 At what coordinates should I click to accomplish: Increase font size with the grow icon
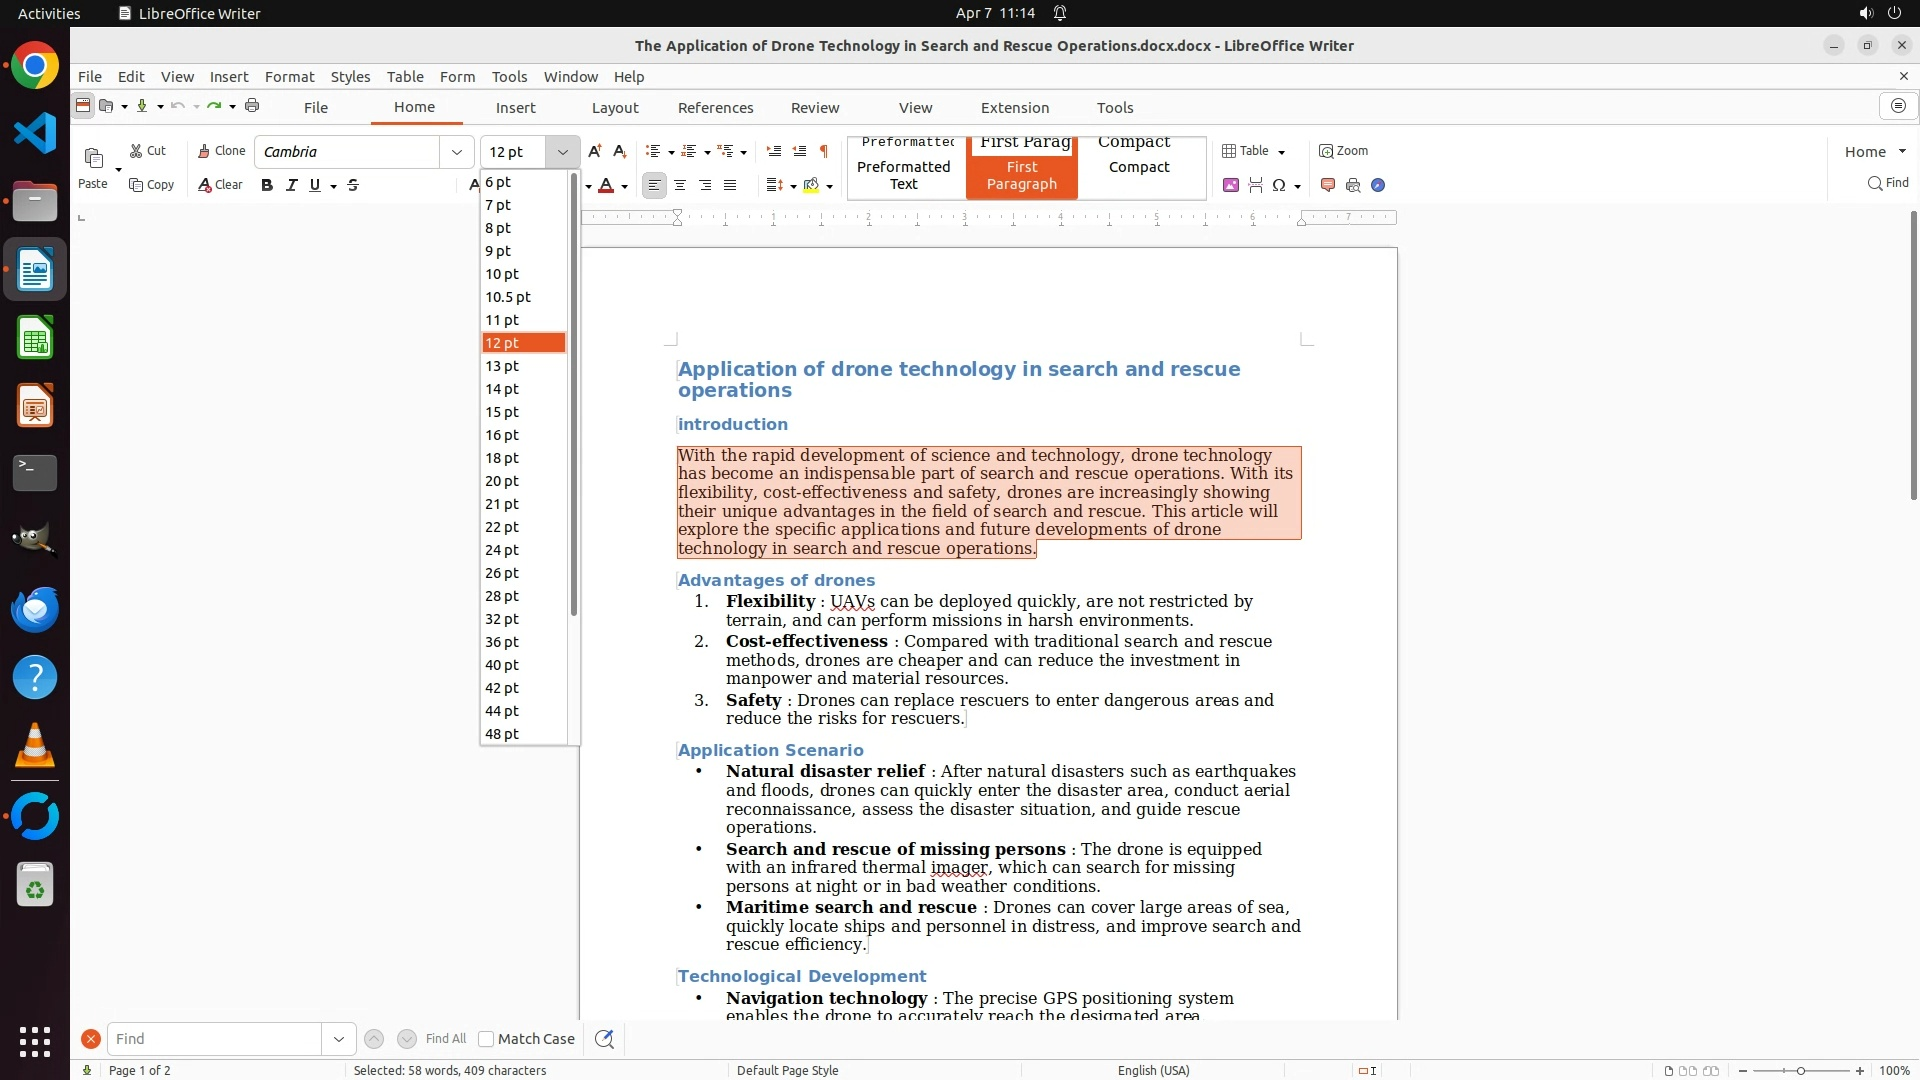pos(595,151)
